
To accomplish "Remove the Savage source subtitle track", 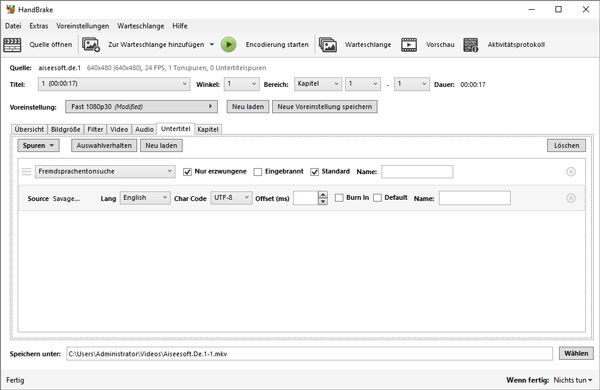I will pyautogui.click(x=571, y=198).
